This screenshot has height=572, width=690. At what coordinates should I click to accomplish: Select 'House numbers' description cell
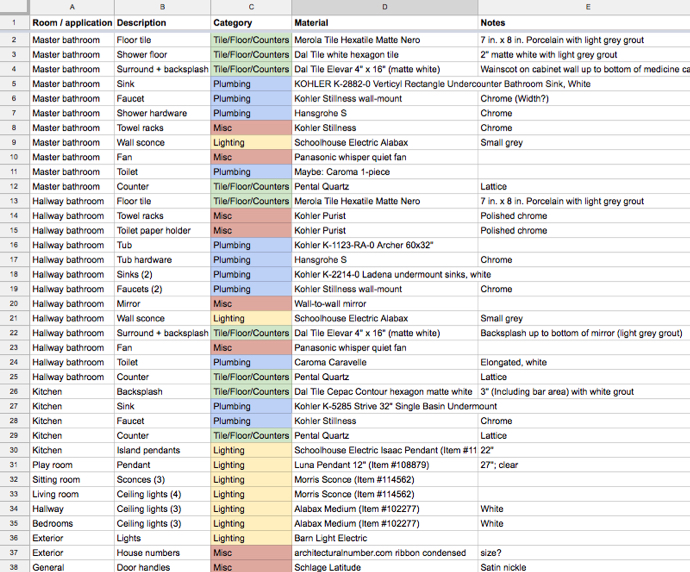[162, 553]
